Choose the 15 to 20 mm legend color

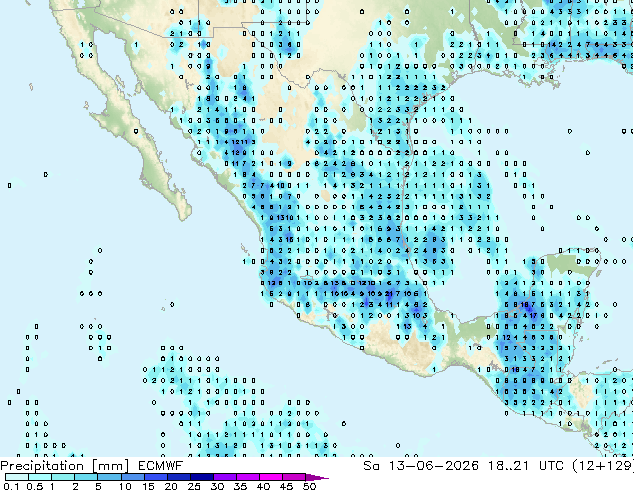pos(155,477)
